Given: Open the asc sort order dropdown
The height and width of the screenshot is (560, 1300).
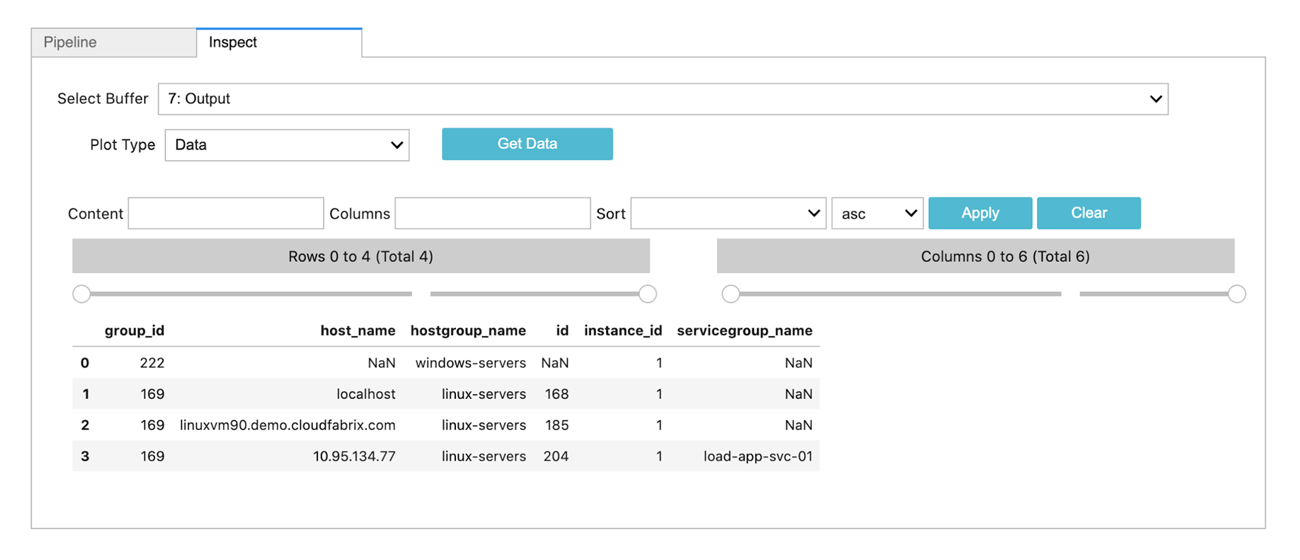Looking at the screenshot, I should [x=877, y=213].
